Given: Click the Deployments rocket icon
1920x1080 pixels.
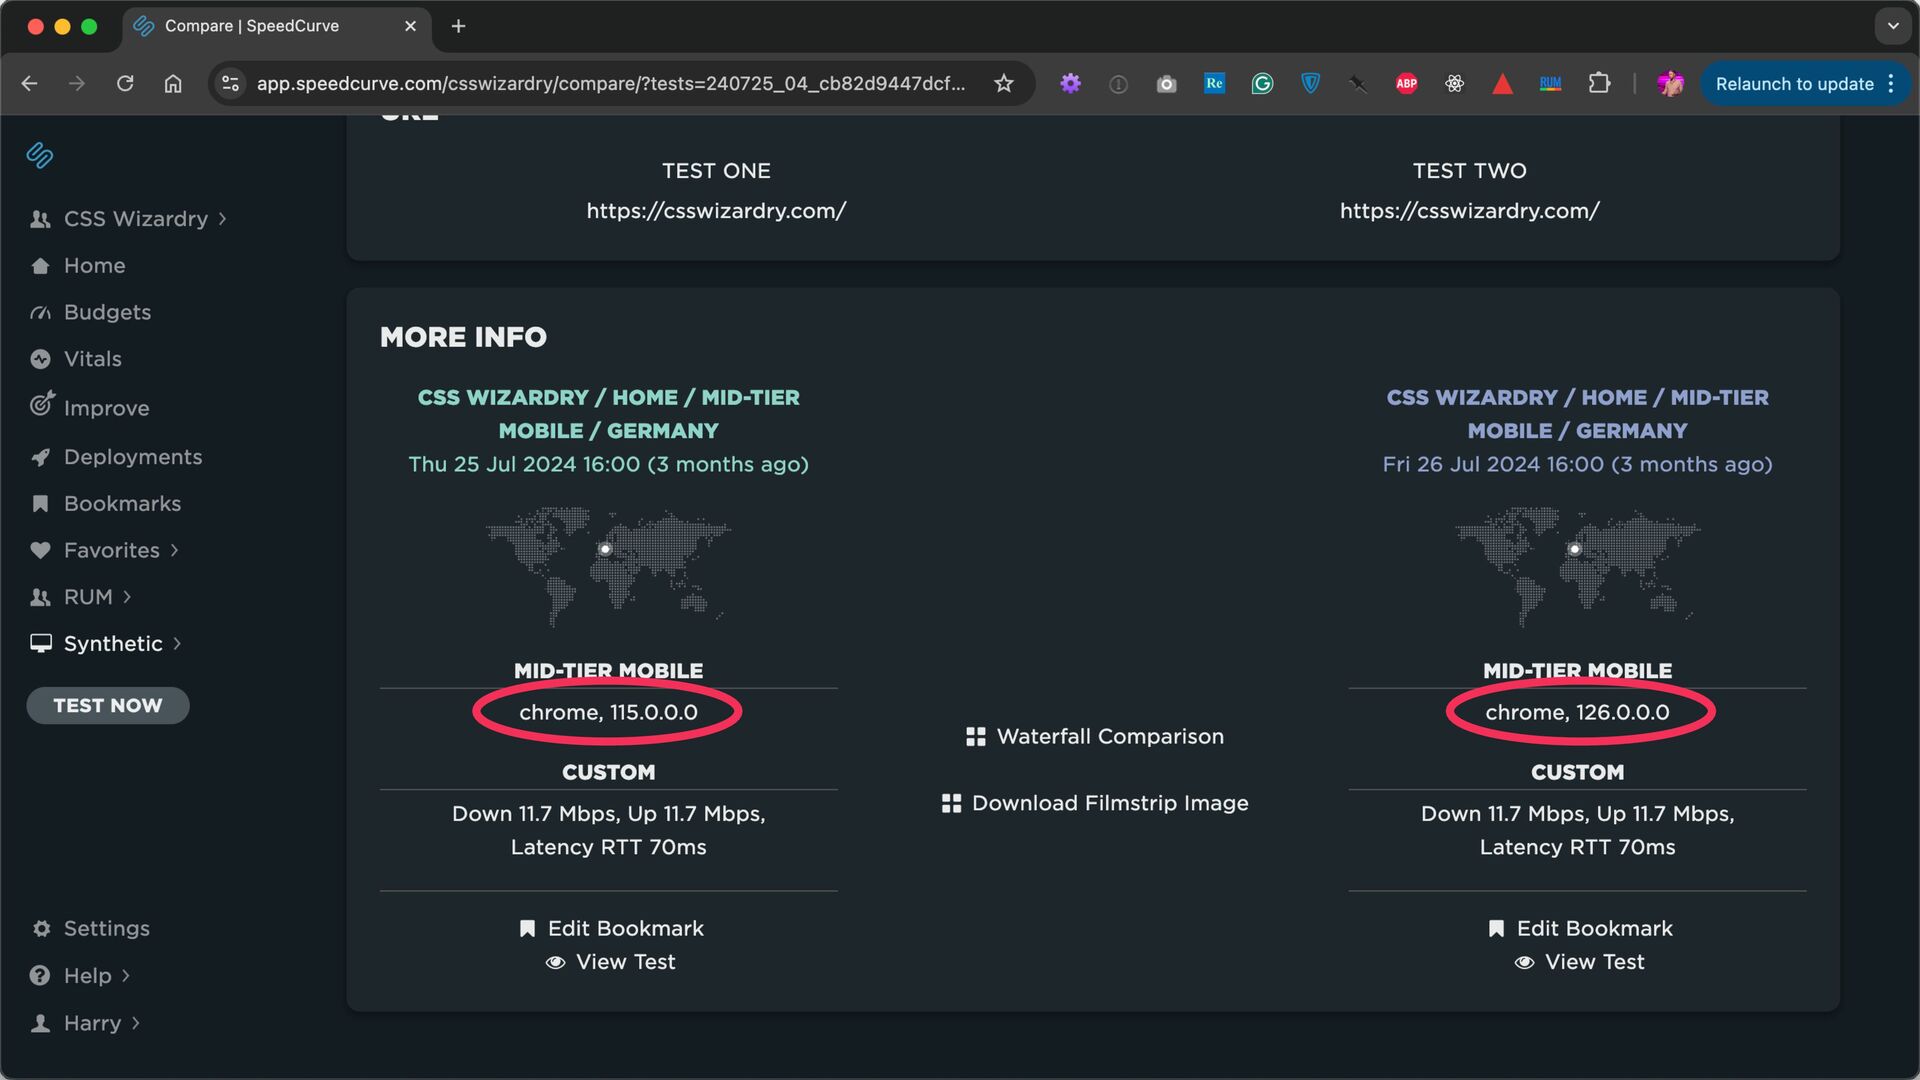Looking at the screenshot, I should 40,458.
